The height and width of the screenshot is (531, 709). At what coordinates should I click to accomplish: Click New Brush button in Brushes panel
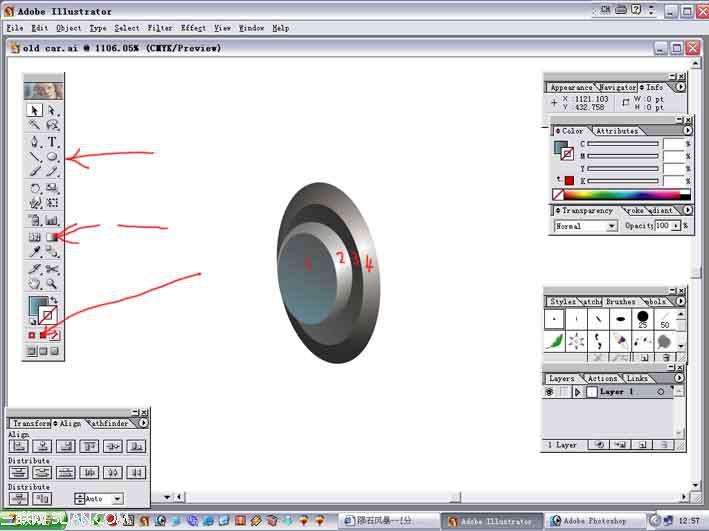pyautogui.click(x=644, y=358)
